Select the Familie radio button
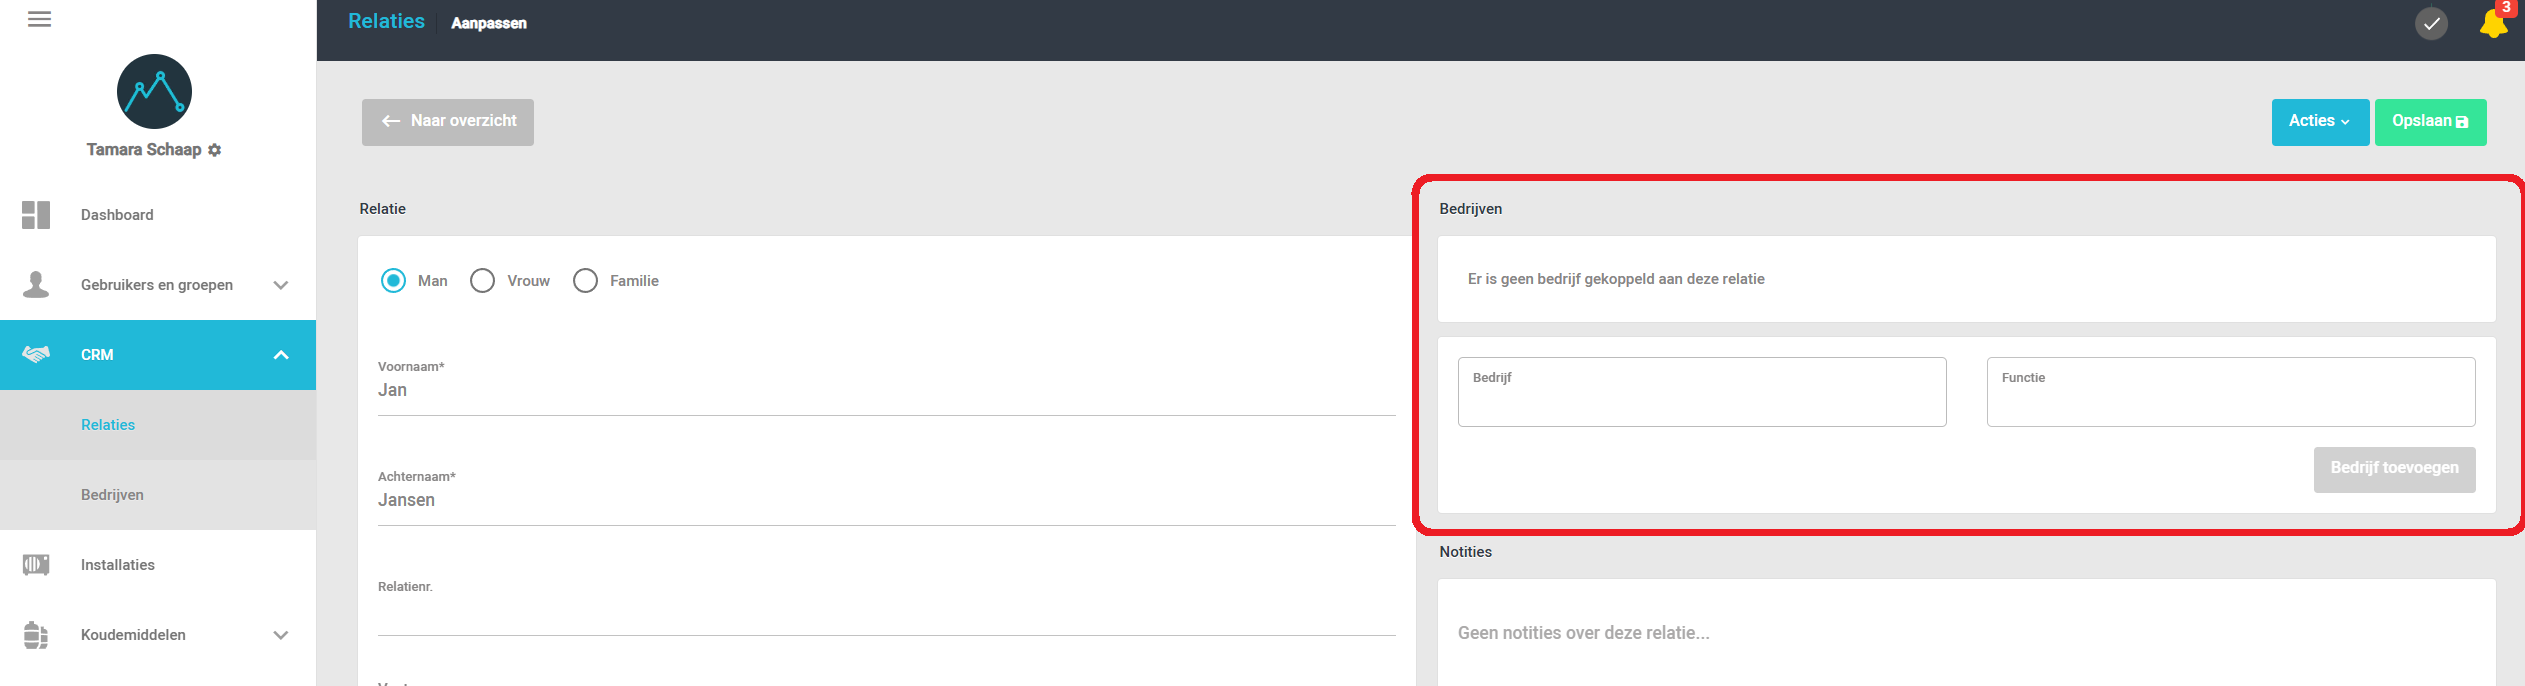 (x=585, y=281)
